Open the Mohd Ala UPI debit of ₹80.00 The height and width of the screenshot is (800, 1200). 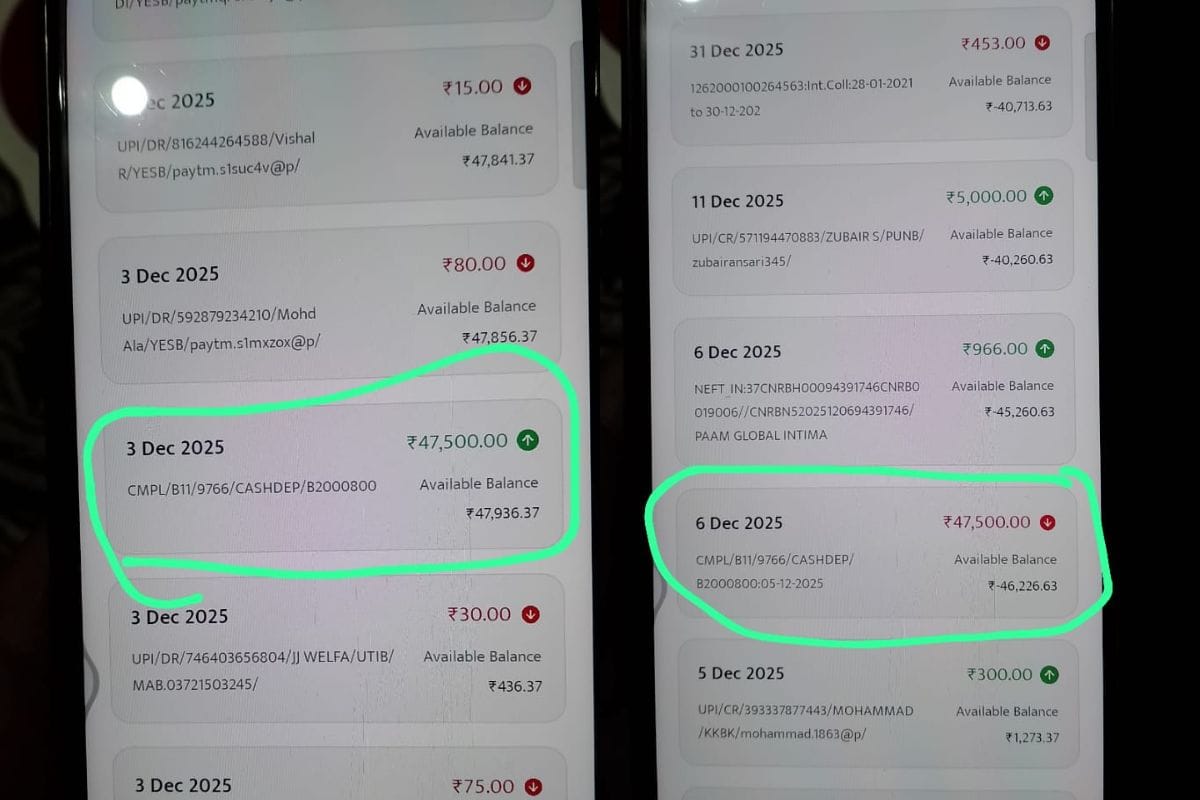point(331,303)
